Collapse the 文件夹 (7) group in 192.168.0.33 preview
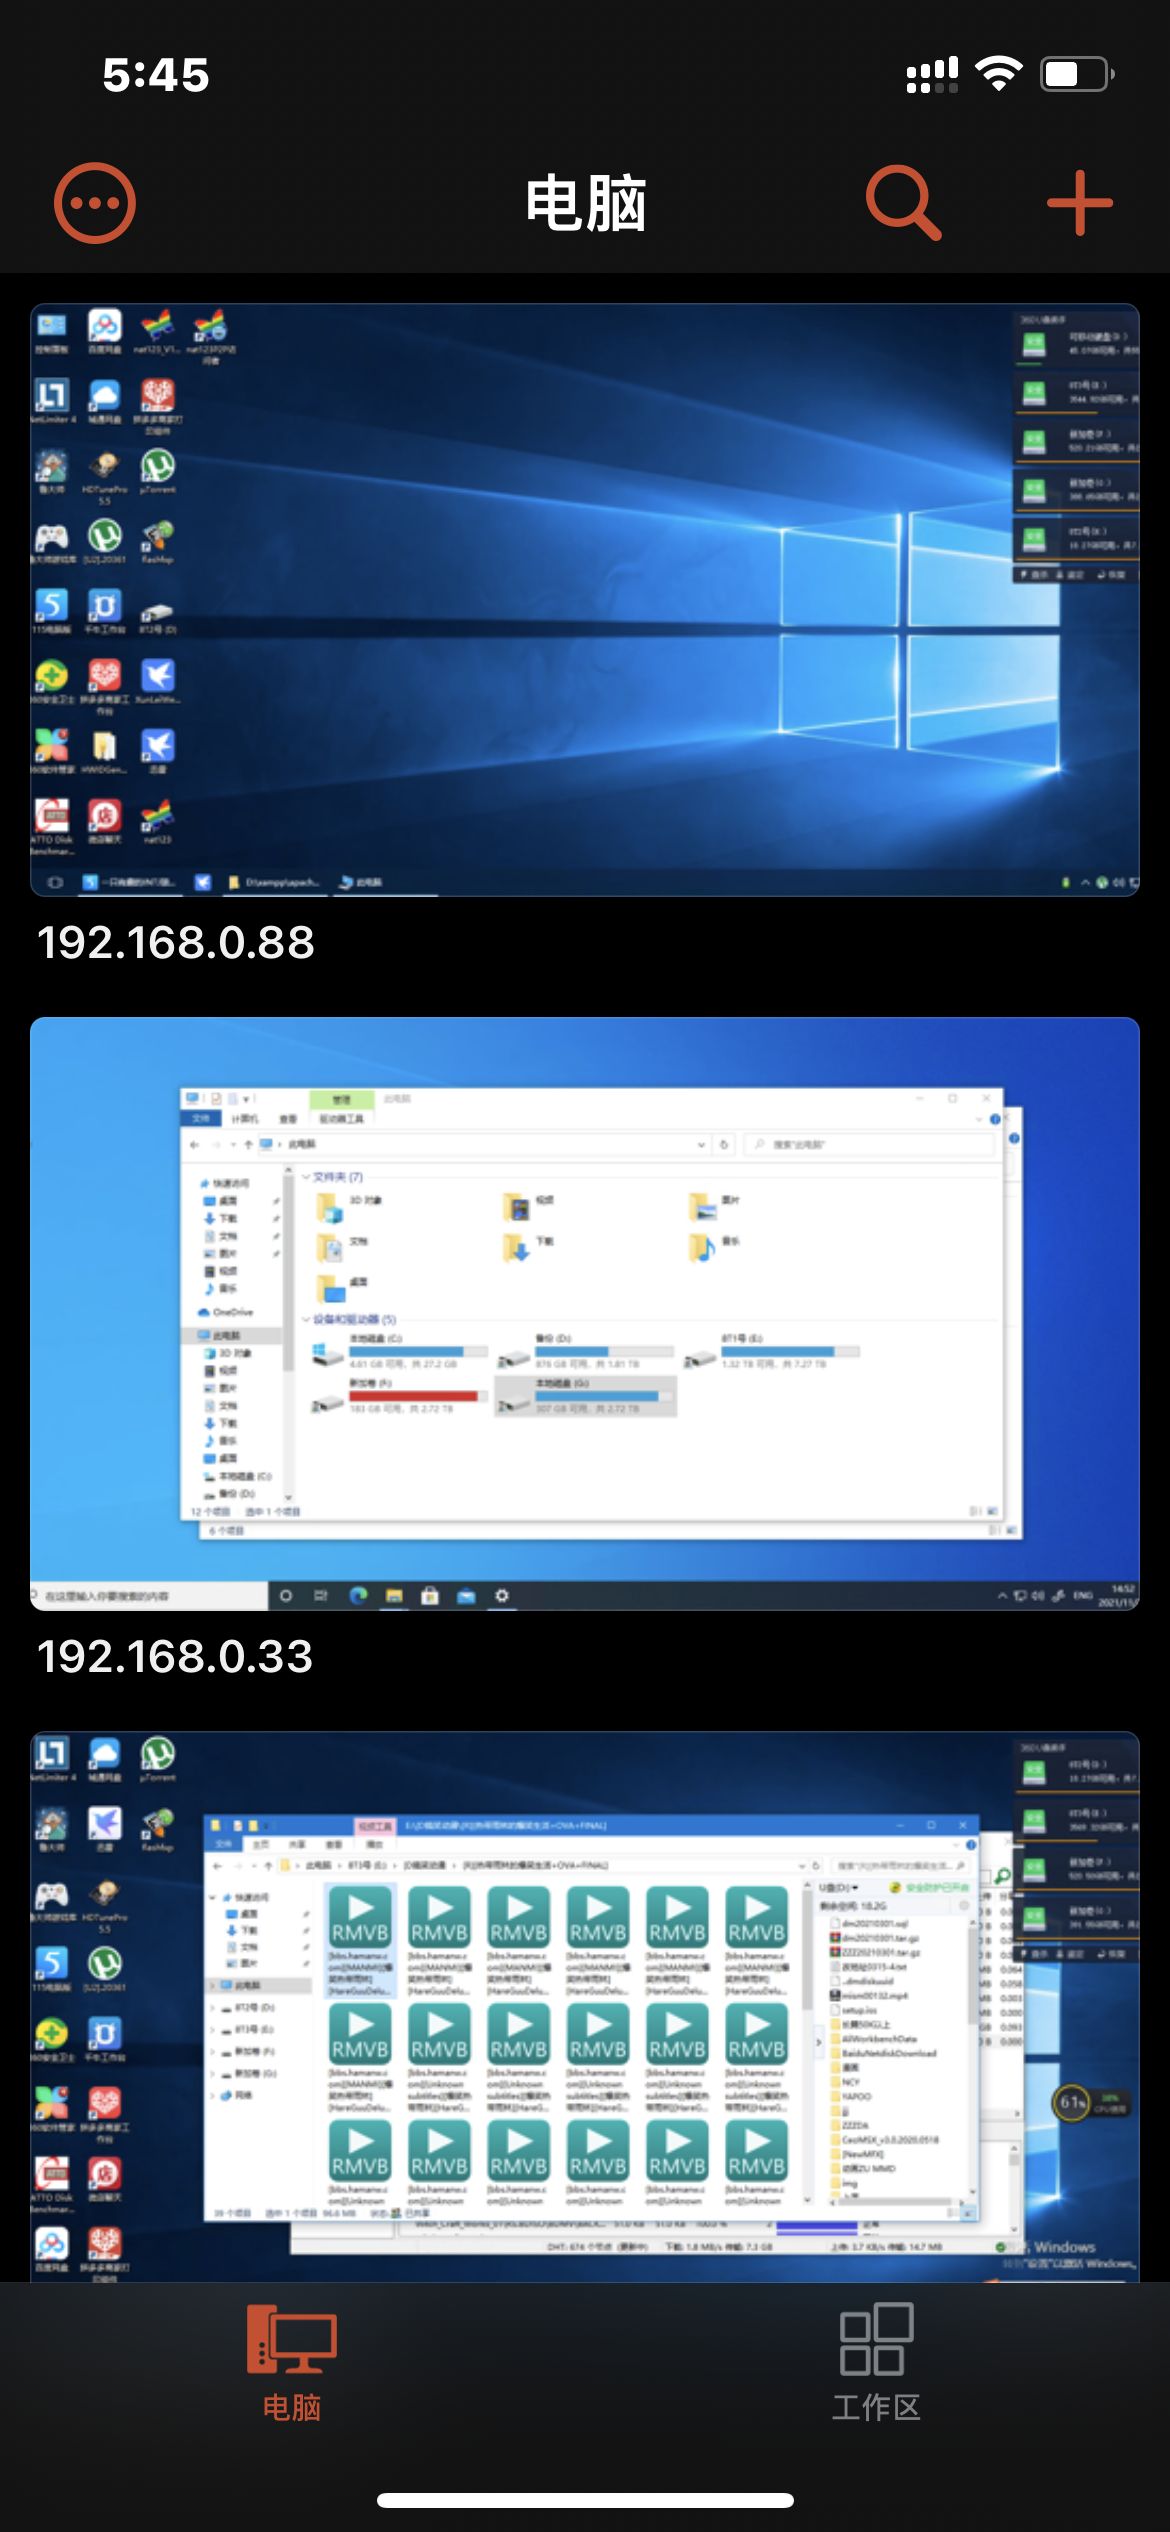 308,1177
